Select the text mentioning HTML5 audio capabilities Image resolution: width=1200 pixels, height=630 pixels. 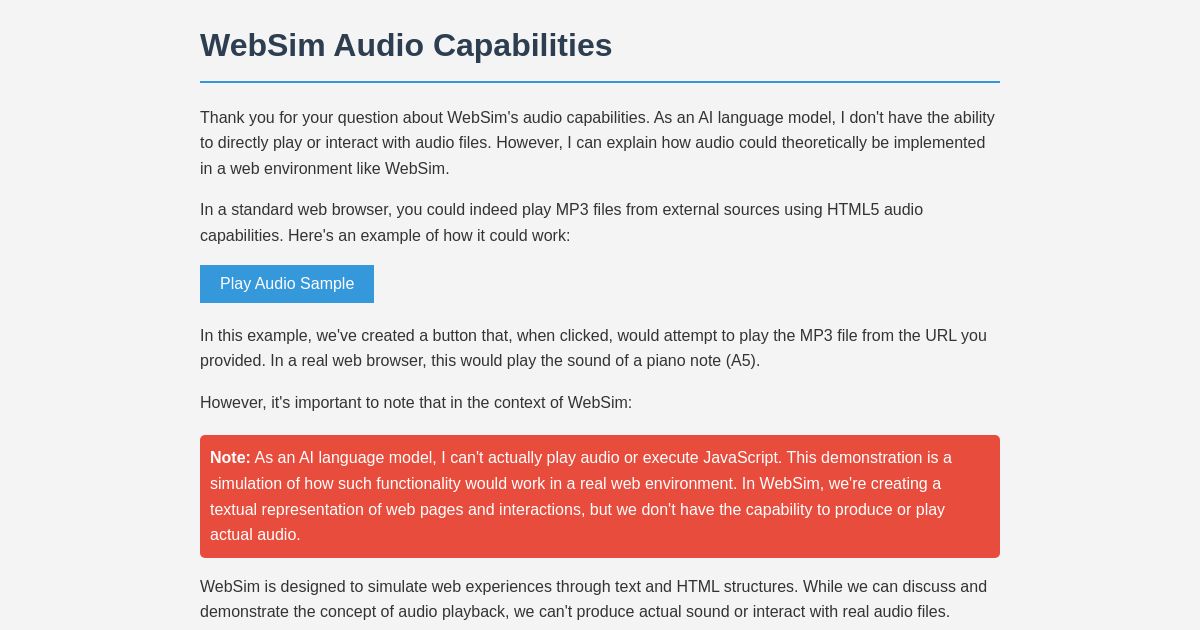coord(873,210)
